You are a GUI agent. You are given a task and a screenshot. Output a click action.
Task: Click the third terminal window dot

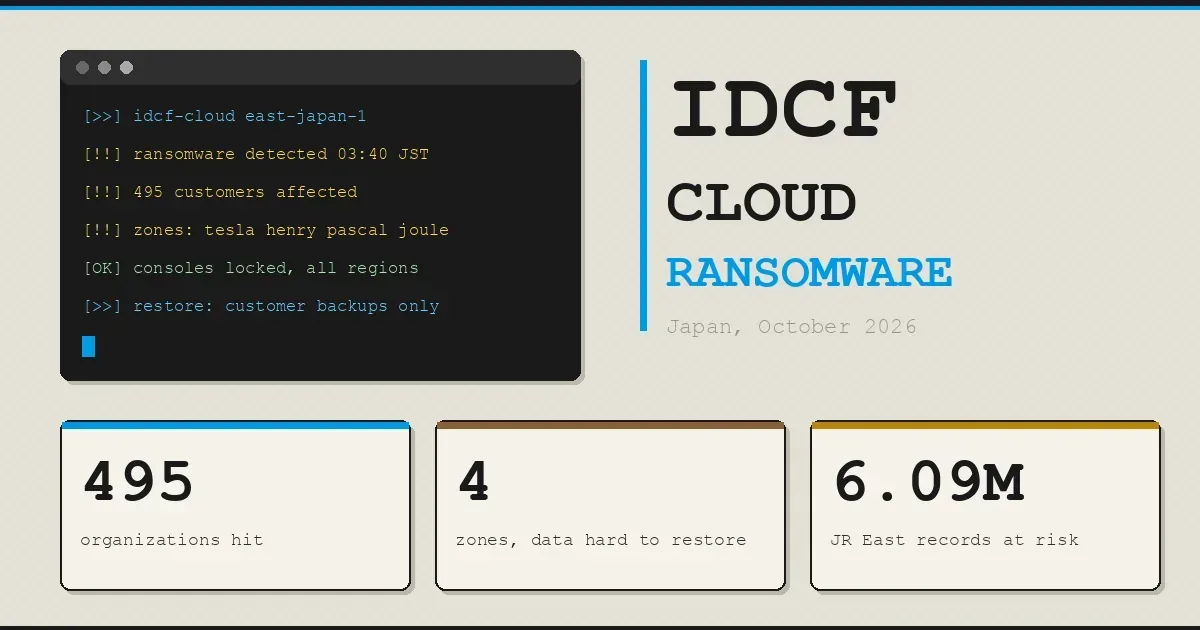point(126,68)
